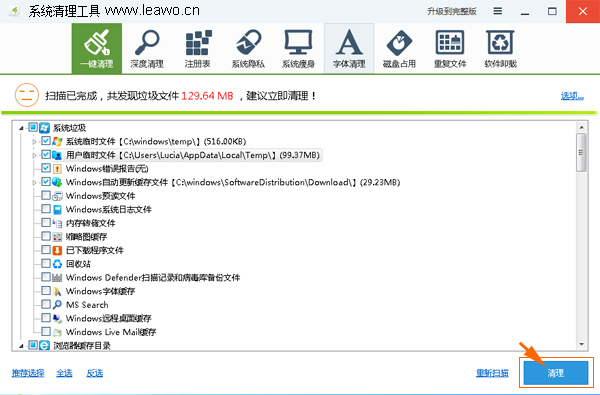Open the 选项... options link

[572, 96]
